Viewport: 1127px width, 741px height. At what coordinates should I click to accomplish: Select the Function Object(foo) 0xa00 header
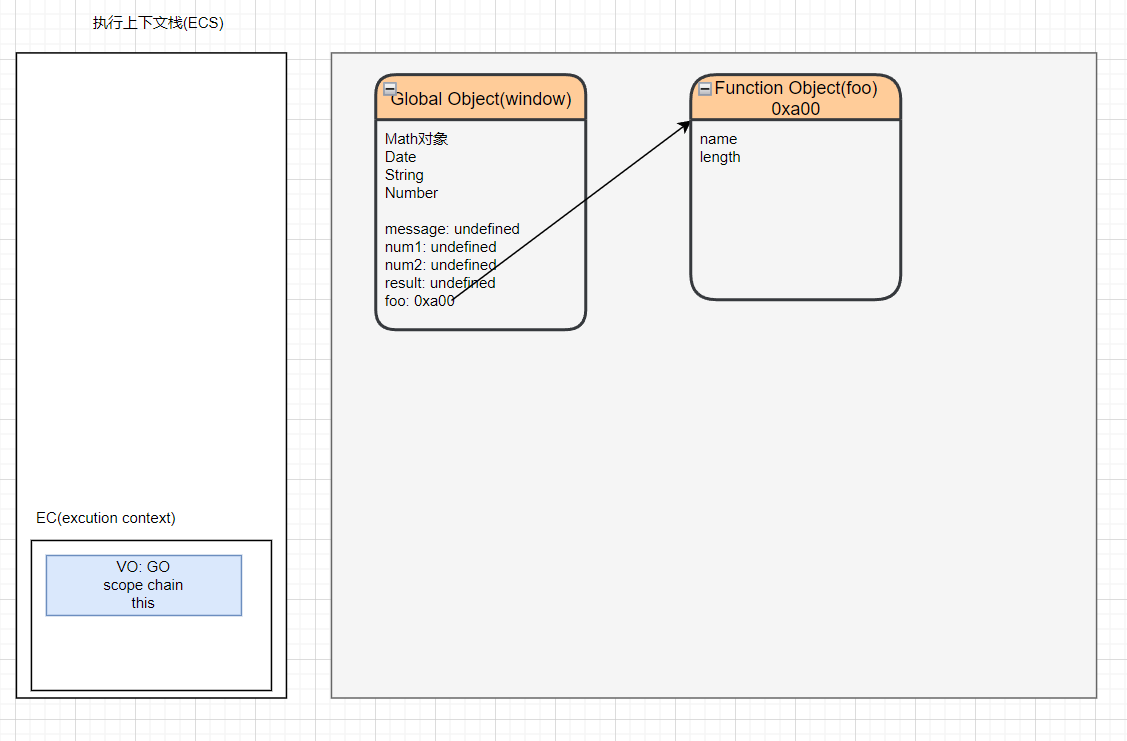(796, 98)
